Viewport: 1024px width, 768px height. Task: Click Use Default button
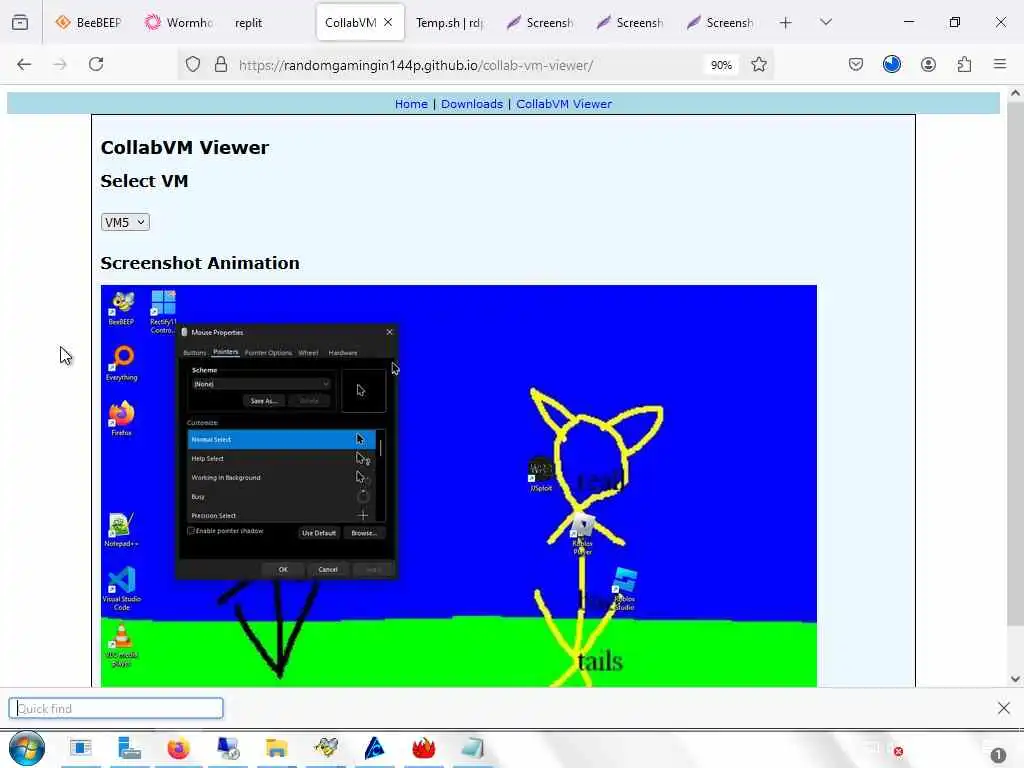[x=319, y=533]
